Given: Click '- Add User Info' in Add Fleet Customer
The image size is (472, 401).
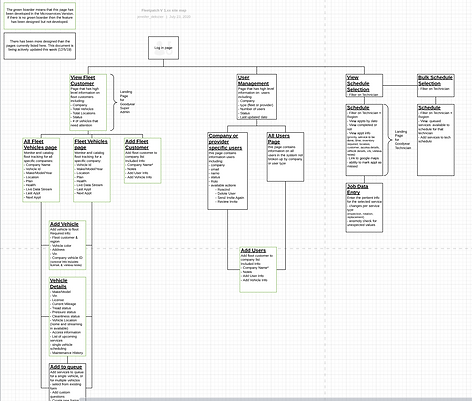Looking at the screenshot, I should pos(137,173).
